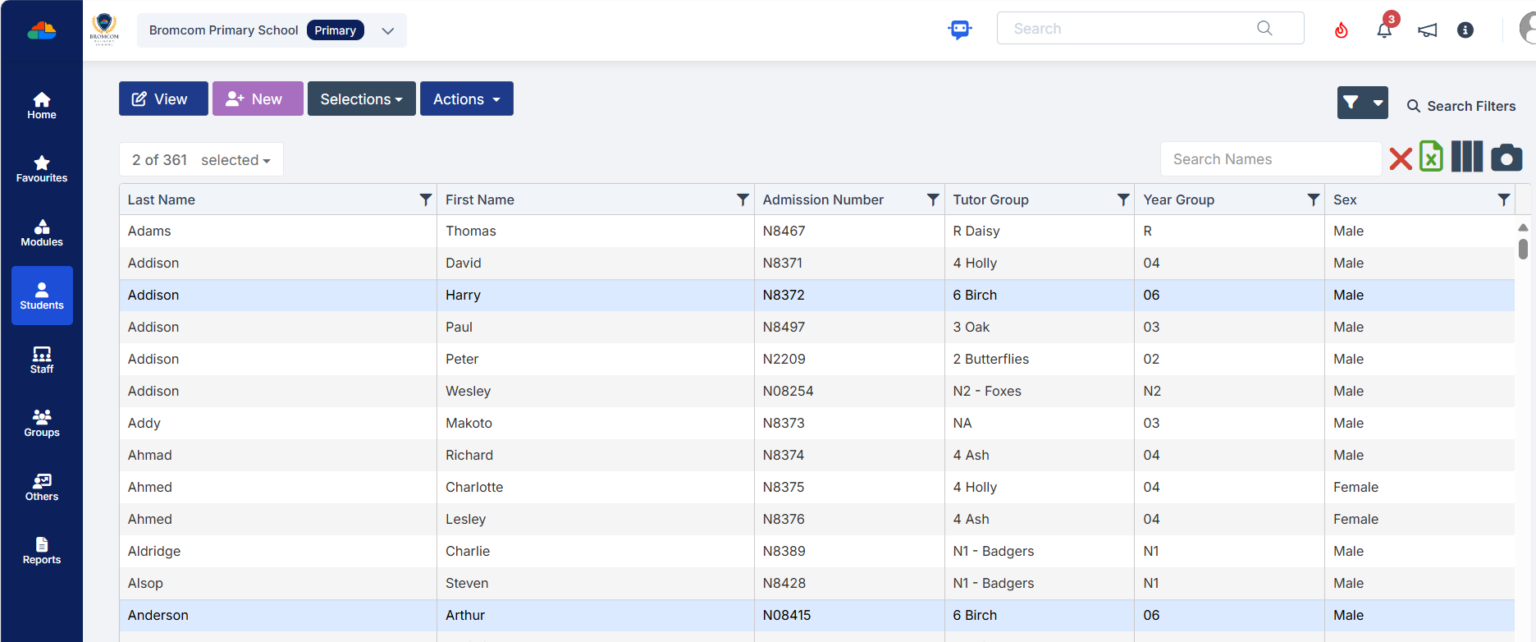Click the Last Name column filter icon
The width and height of the screenshot is (1536, 642).
pos(425,200)
